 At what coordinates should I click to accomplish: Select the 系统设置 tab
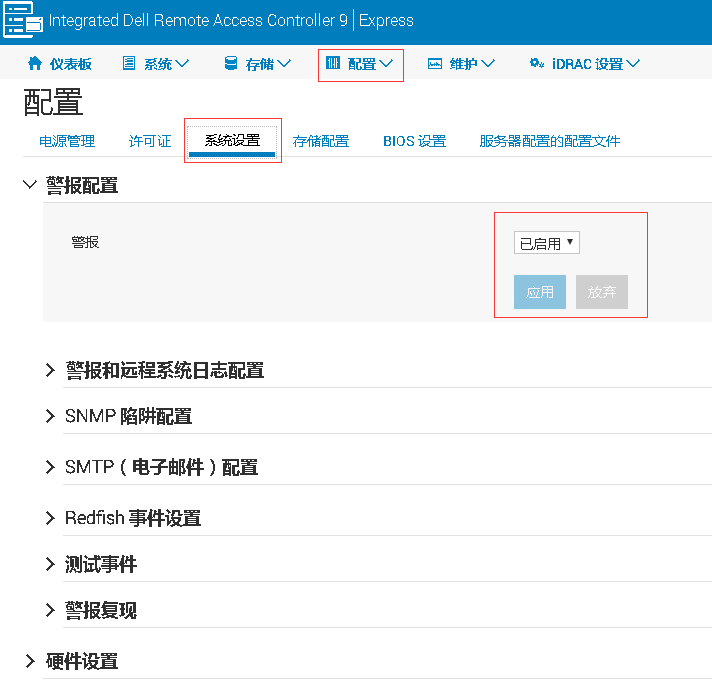tap(232, 140)
